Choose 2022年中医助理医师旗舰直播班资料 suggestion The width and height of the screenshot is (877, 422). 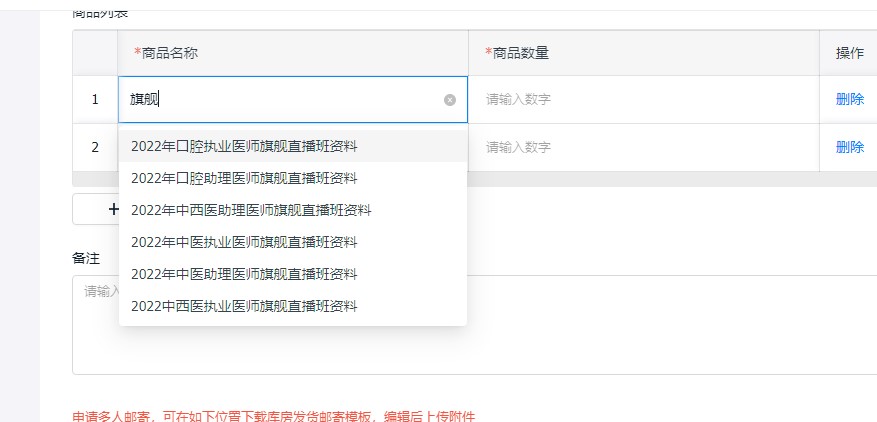[244, 274]
